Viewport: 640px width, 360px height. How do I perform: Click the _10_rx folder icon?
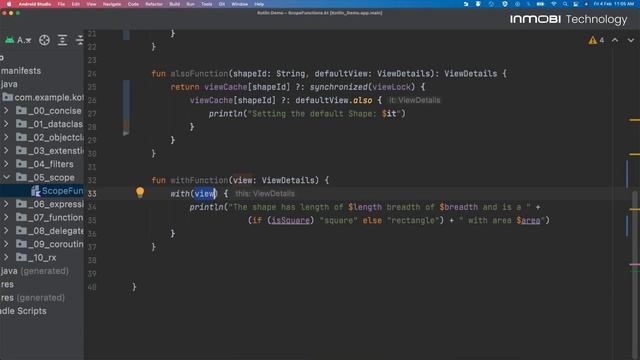(x=22, y=257)
